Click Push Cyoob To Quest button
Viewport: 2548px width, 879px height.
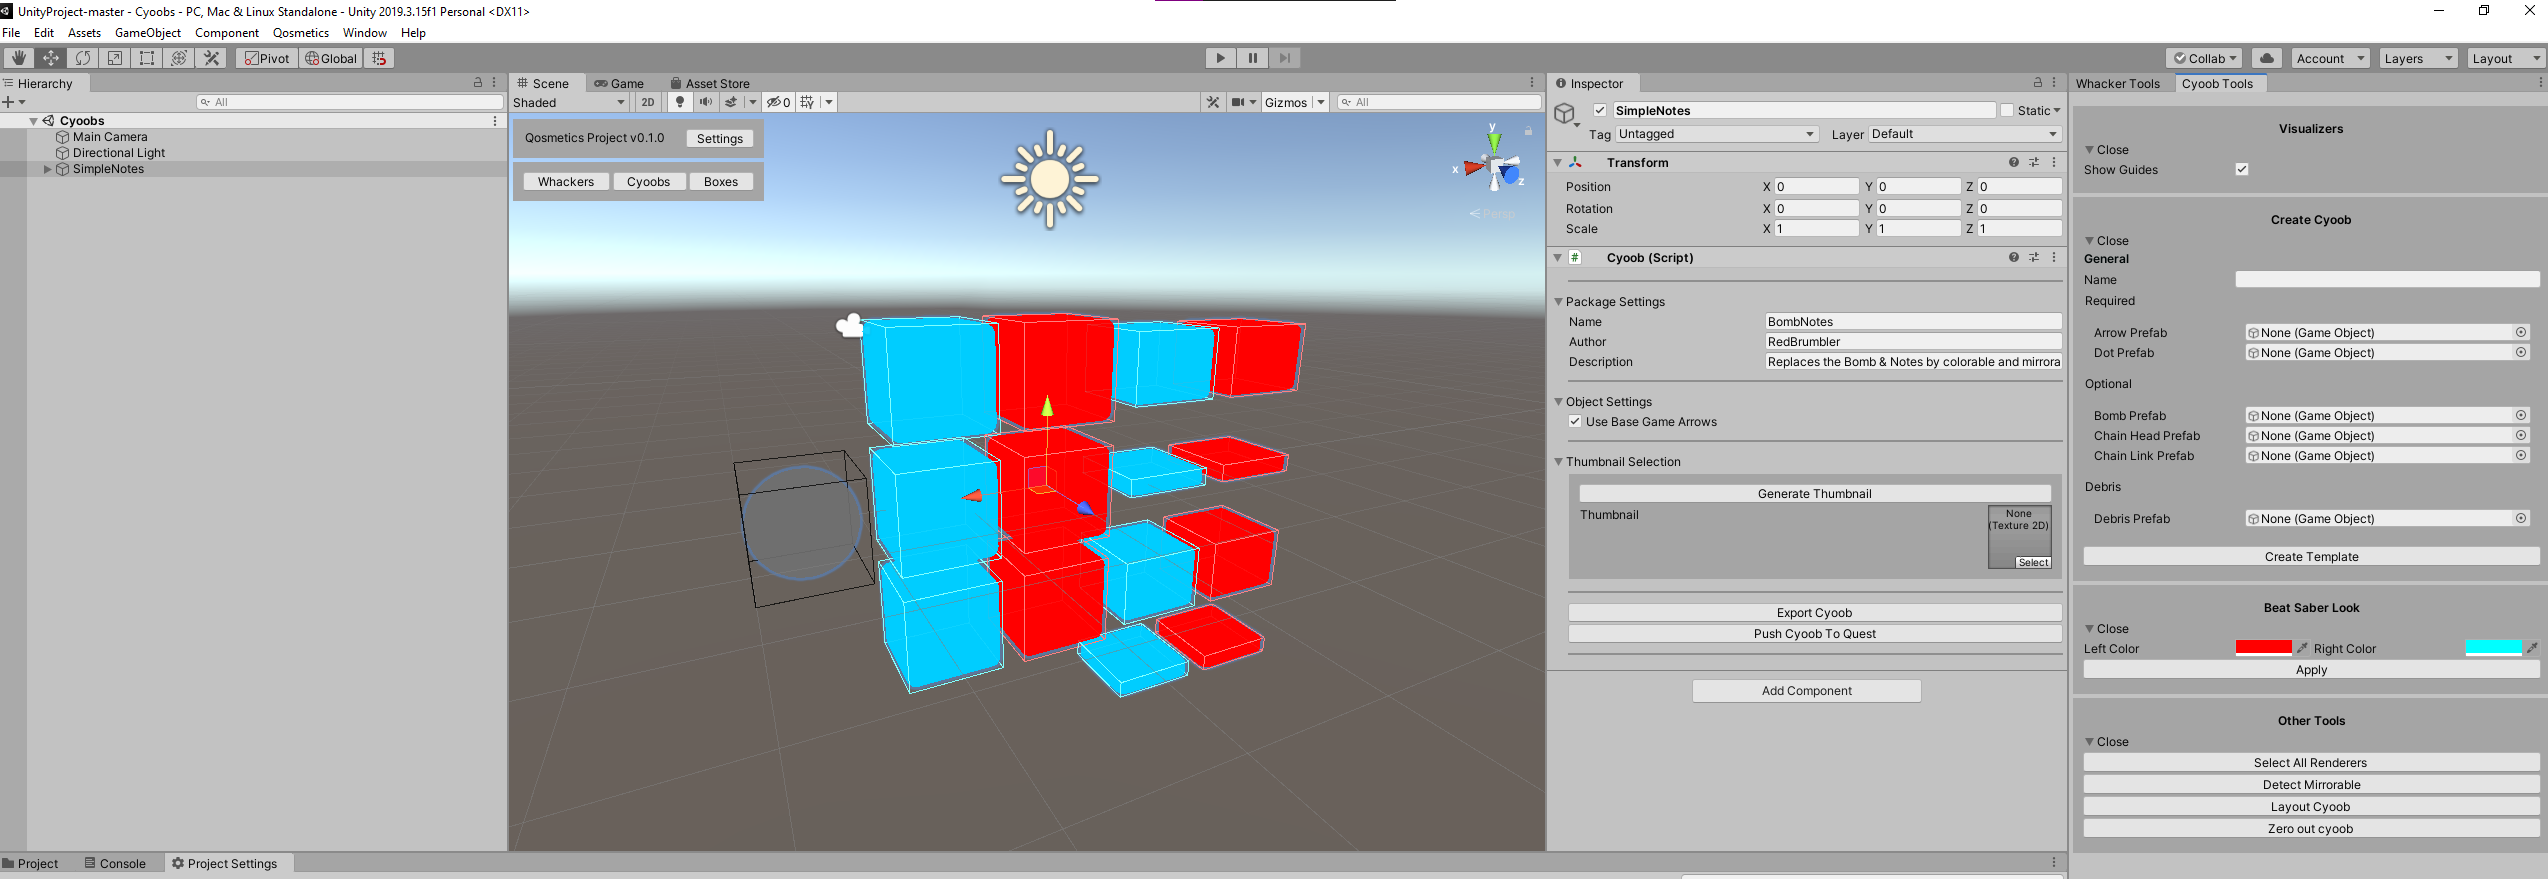coord(1815,633)
